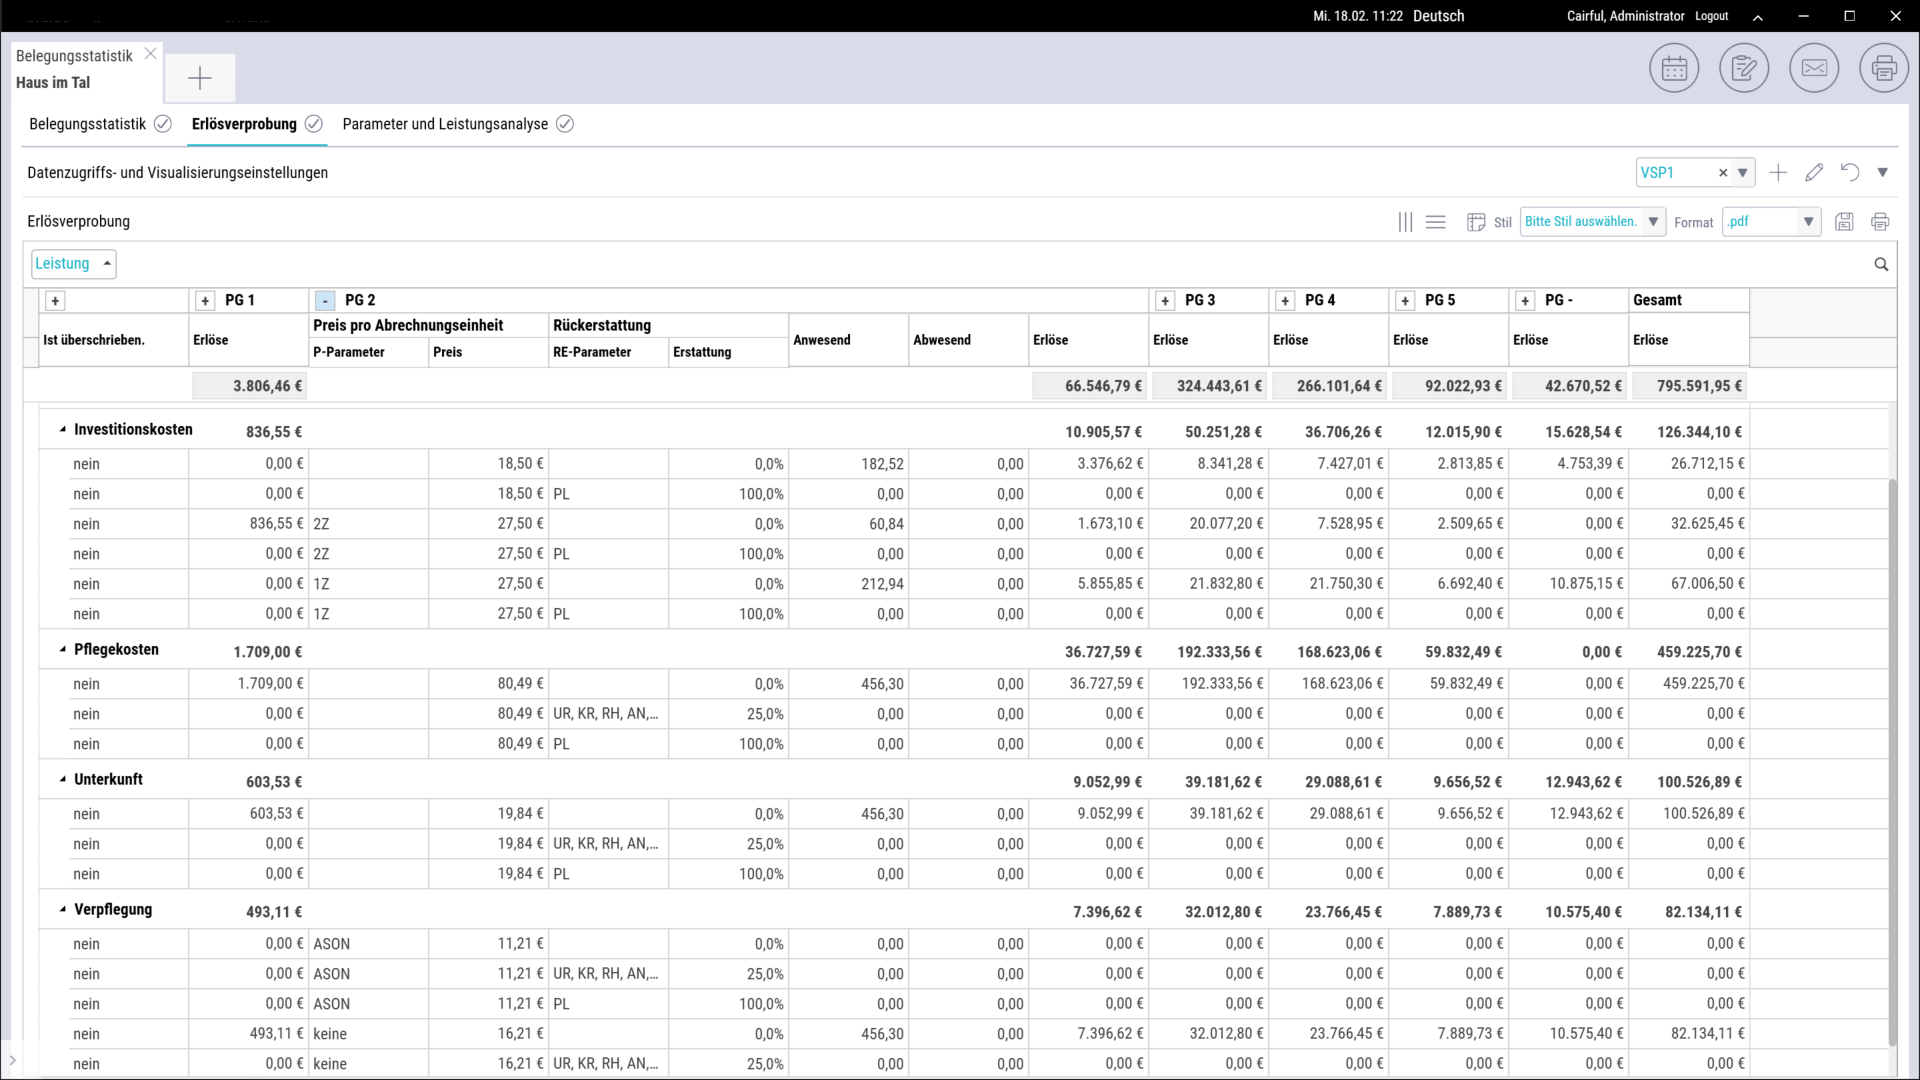The image size is (1920, 1080).
Task: Open Parameter und Leistungsanalyse tab
Action: 445,124
